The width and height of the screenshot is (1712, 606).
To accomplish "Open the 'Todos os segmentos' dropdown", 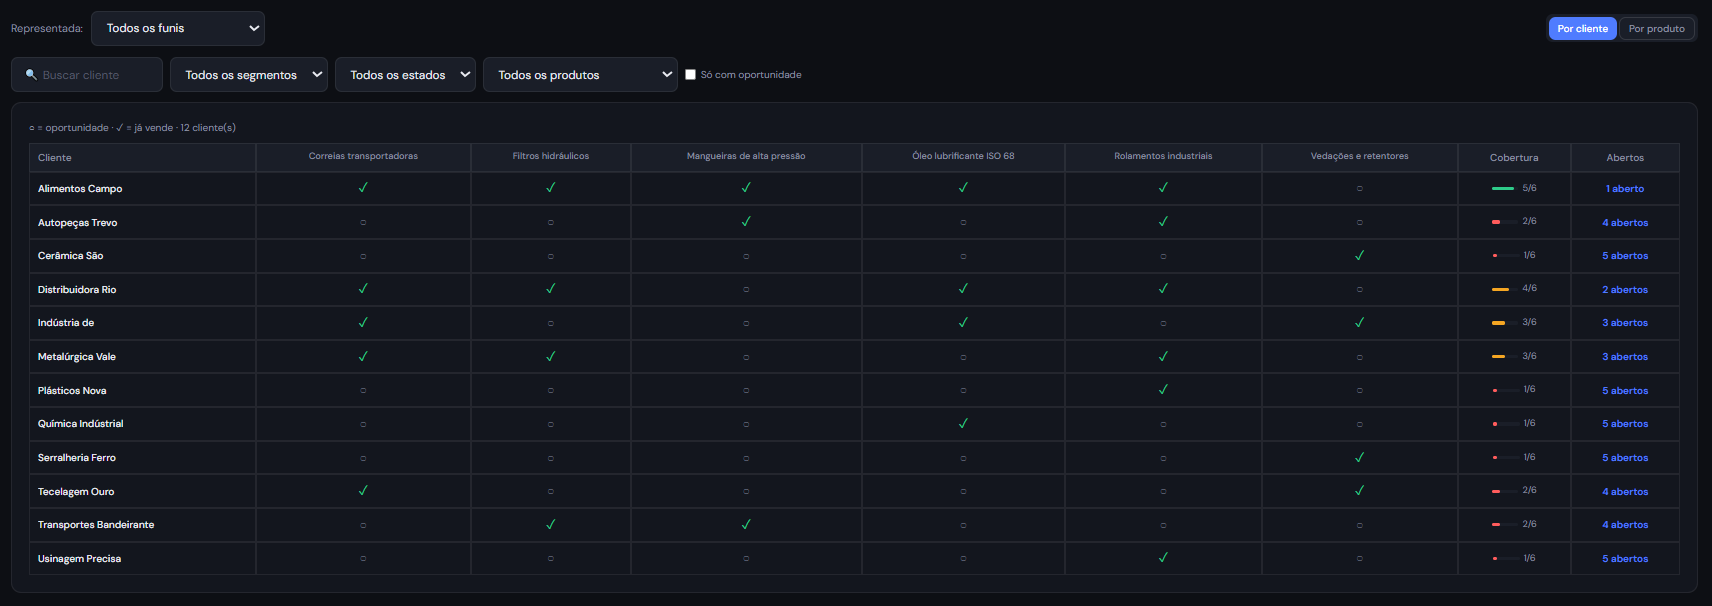I will [x=249, y=75].
